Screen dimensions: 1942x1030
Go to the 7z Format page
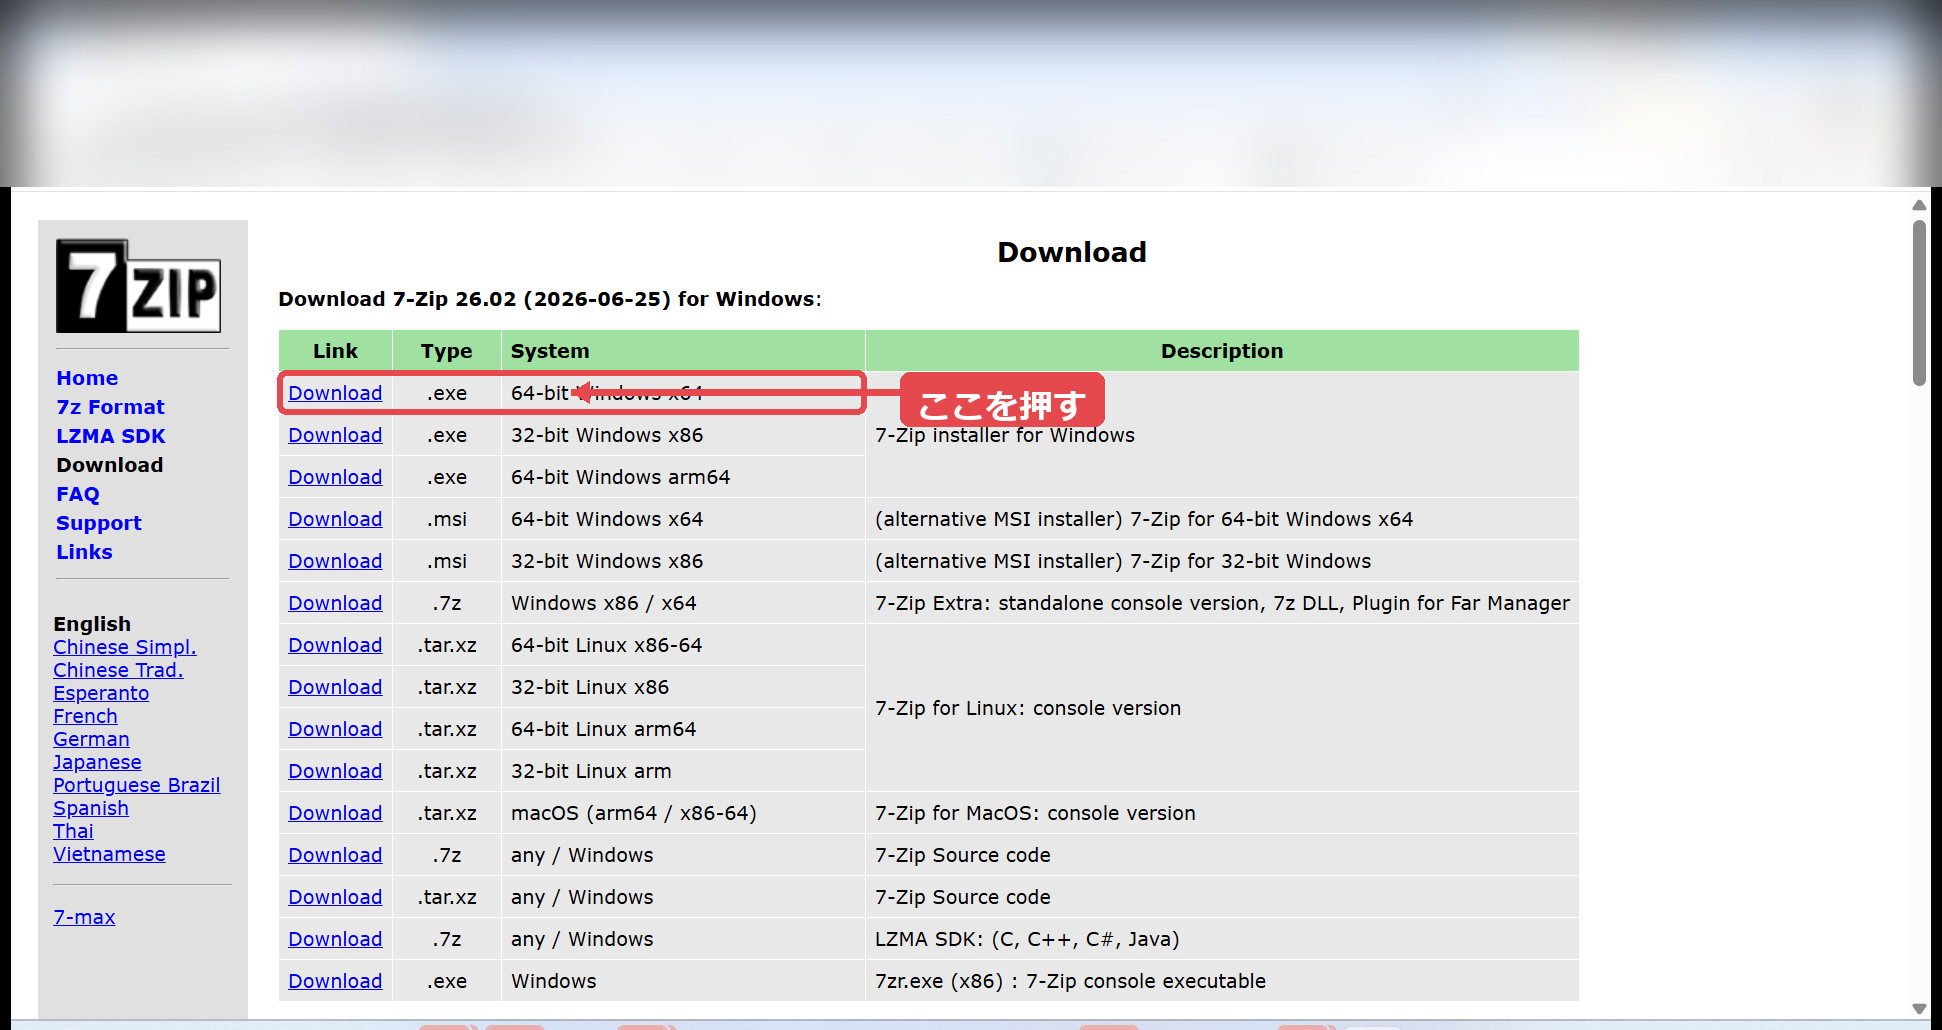110,407
